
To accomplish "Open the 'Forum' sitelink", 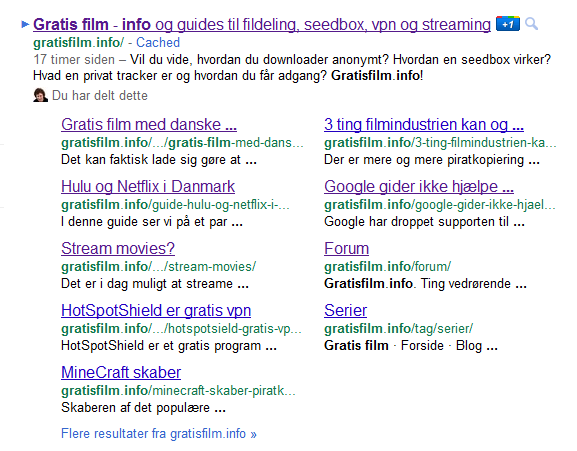I will pos(346,248).
